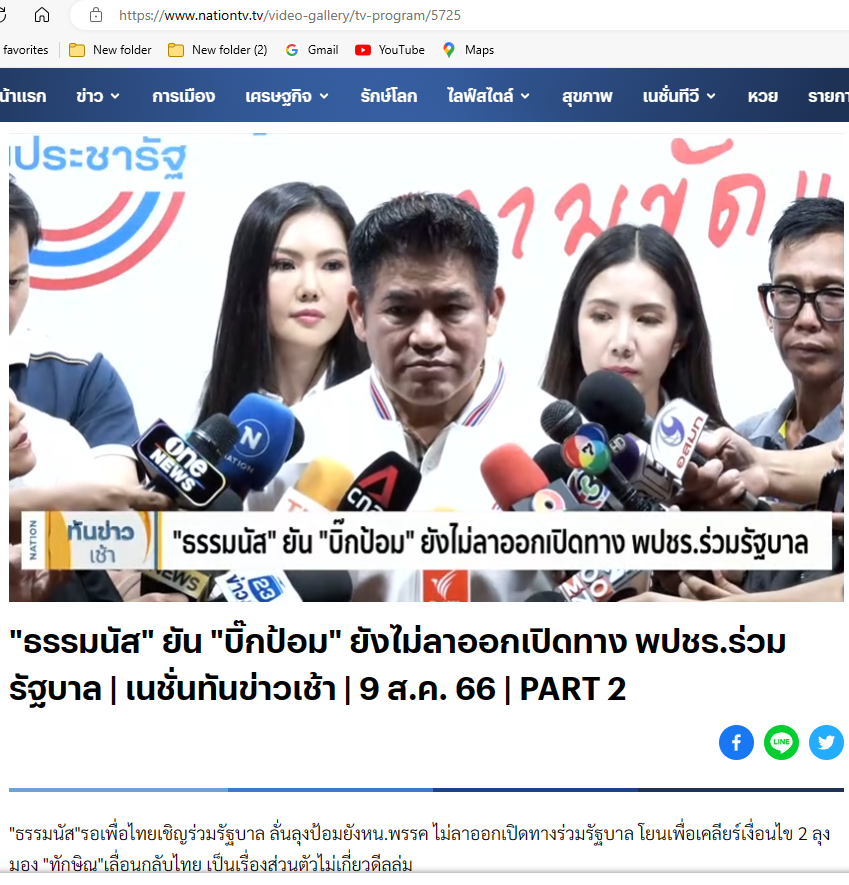Open the YouTube bookmark
Viewport: 849px width, 885px height.
click(390, 50)
